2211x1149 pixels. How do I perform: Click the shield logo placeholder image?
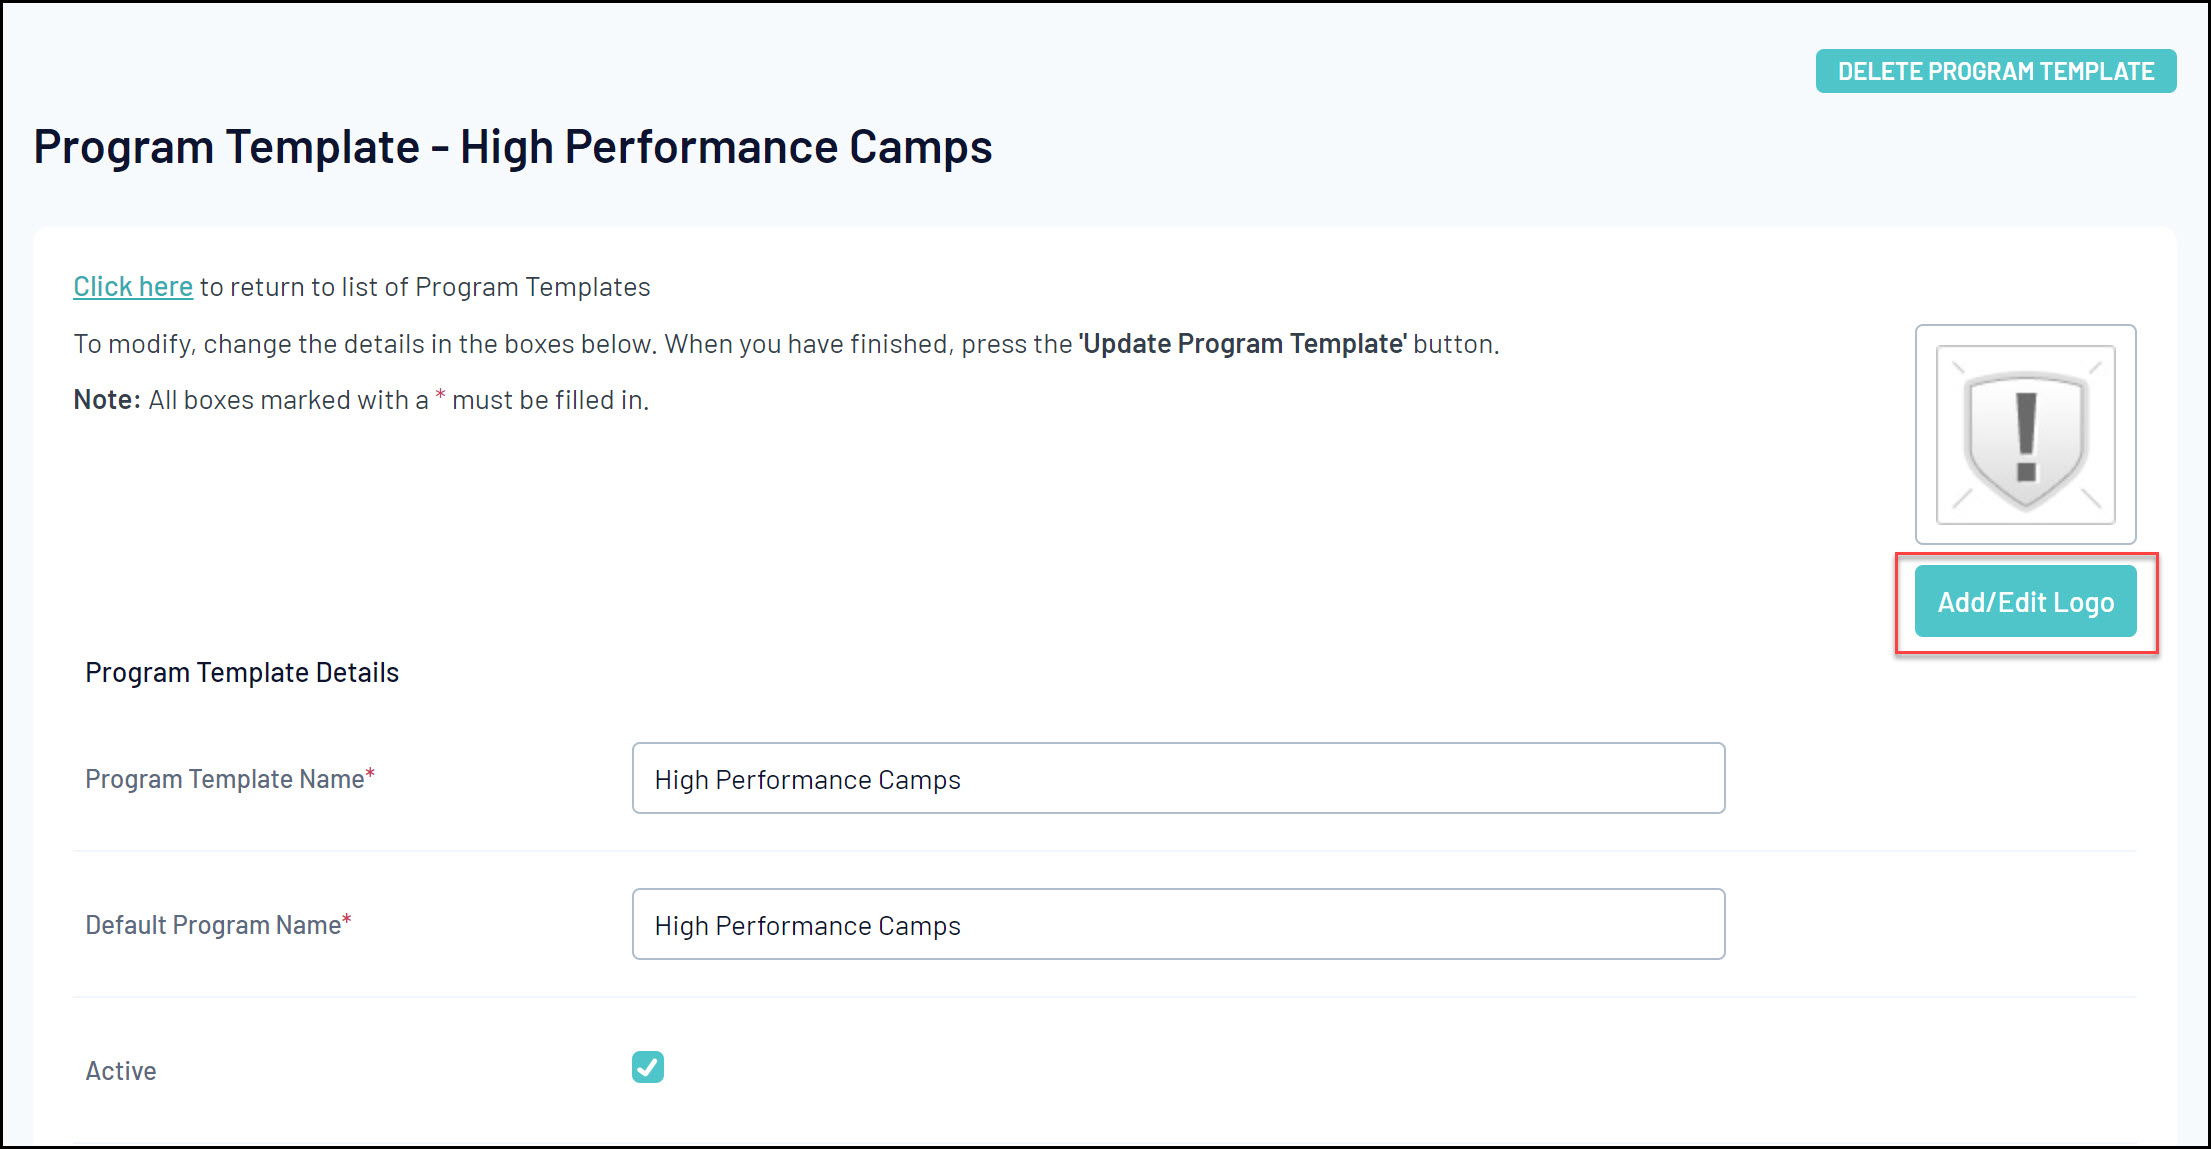coord(2025,435)
